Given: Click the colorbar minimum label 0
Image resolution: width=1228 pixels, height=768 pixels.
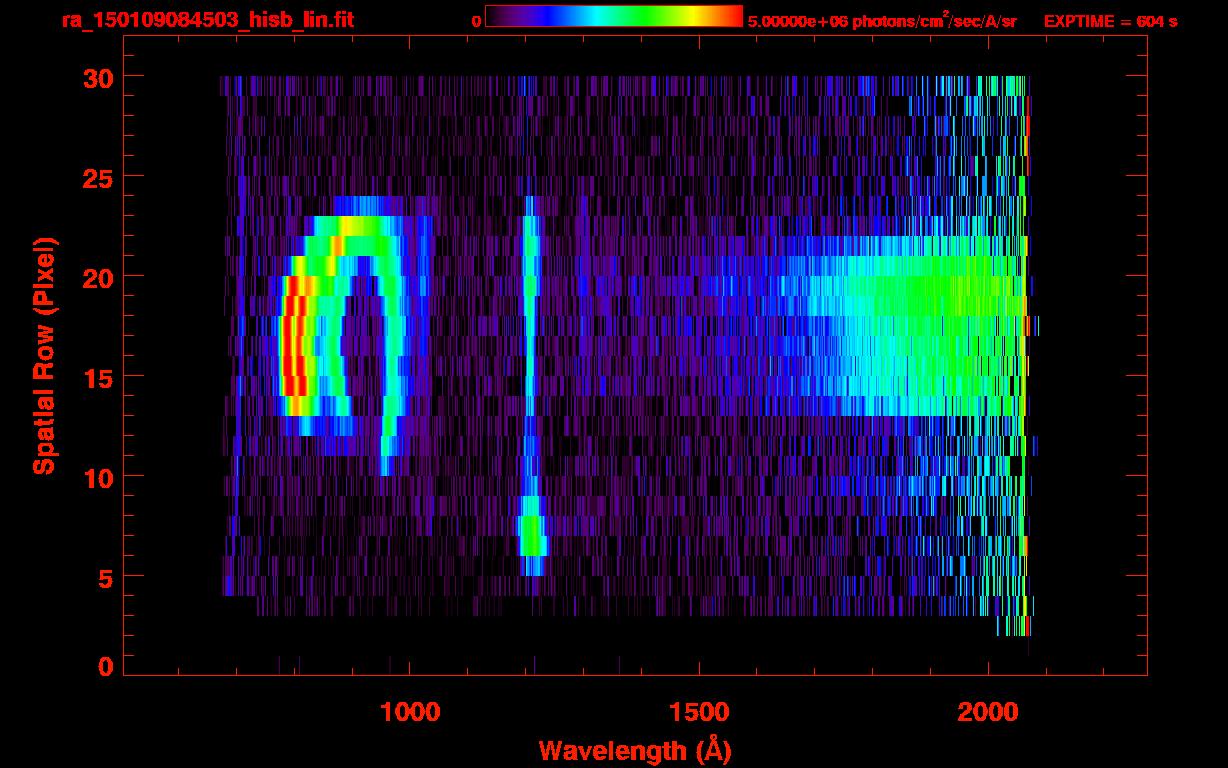Looking at the screenshot, I should (x=476, y=21).
